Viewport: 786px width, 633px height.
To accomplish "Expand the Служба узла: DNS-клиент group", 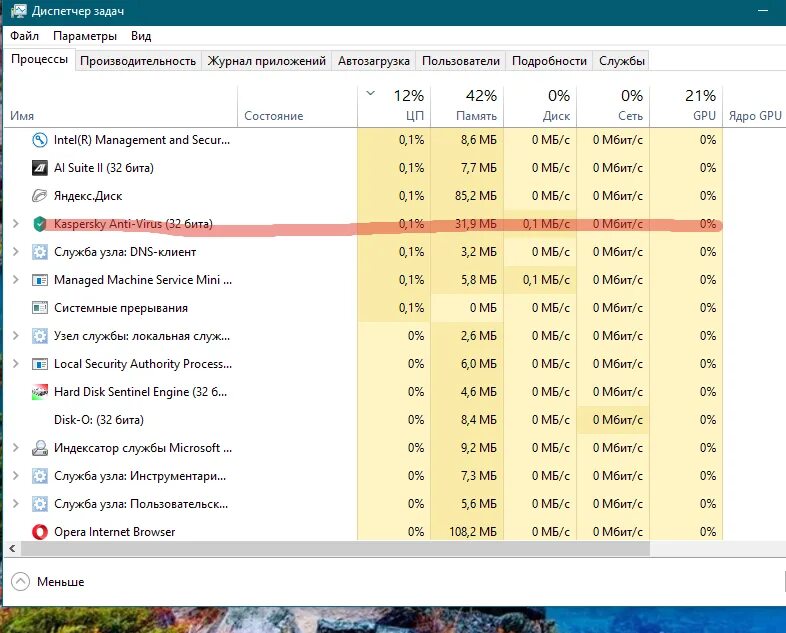I will point(16,252).
